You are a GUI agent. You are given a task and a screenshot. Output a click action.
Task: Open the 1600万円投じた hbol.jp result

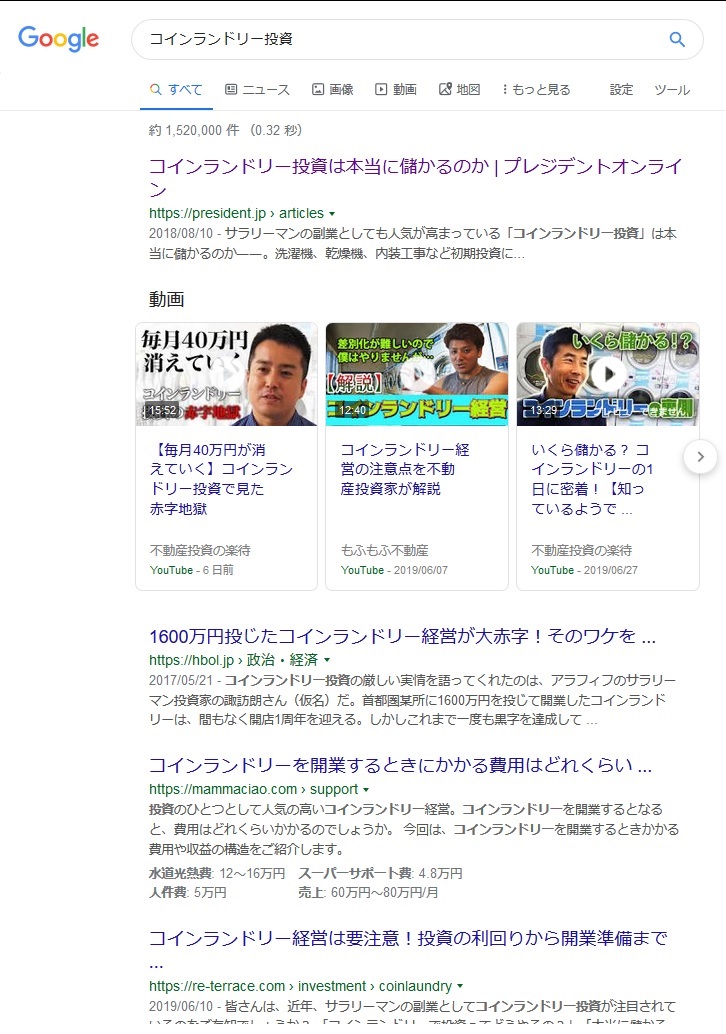[x=402, y=637]
